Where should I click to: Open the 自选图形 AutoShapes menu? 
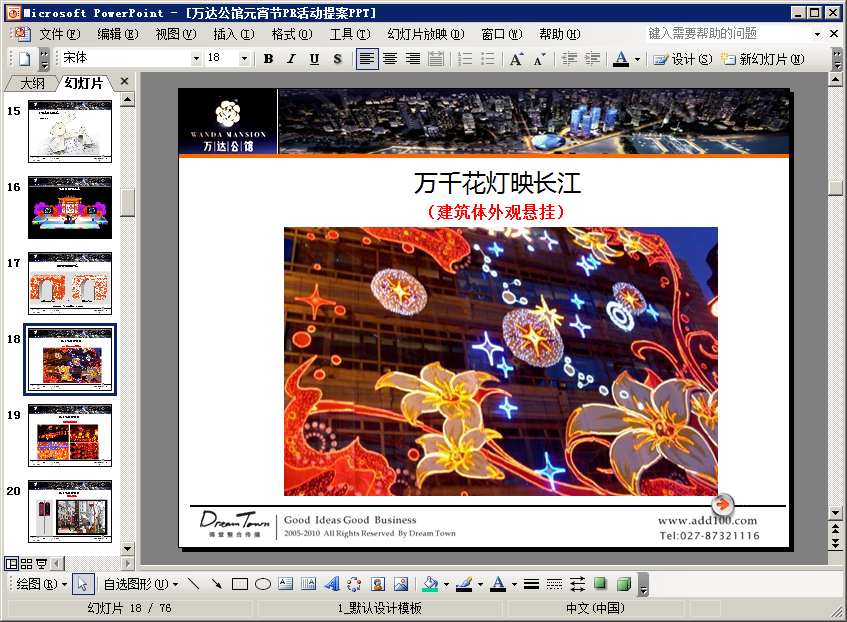tap(140, 584)
